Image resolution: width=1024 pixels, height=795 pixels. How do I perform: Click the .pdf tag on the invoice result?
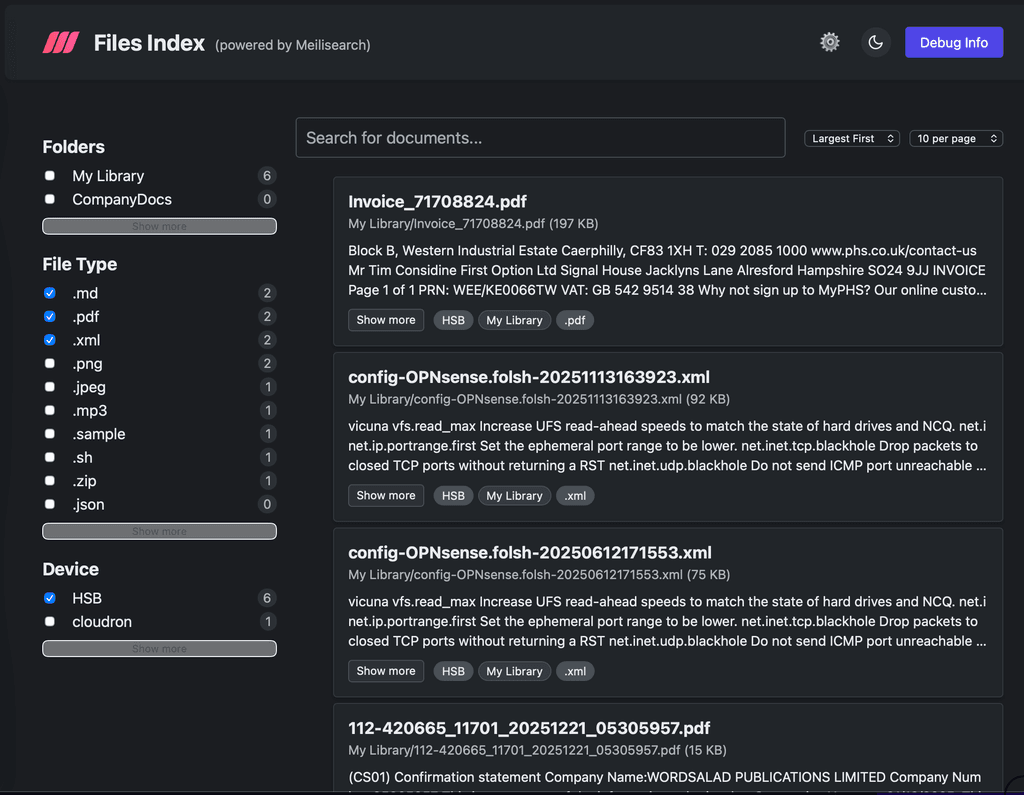[574, 320]
